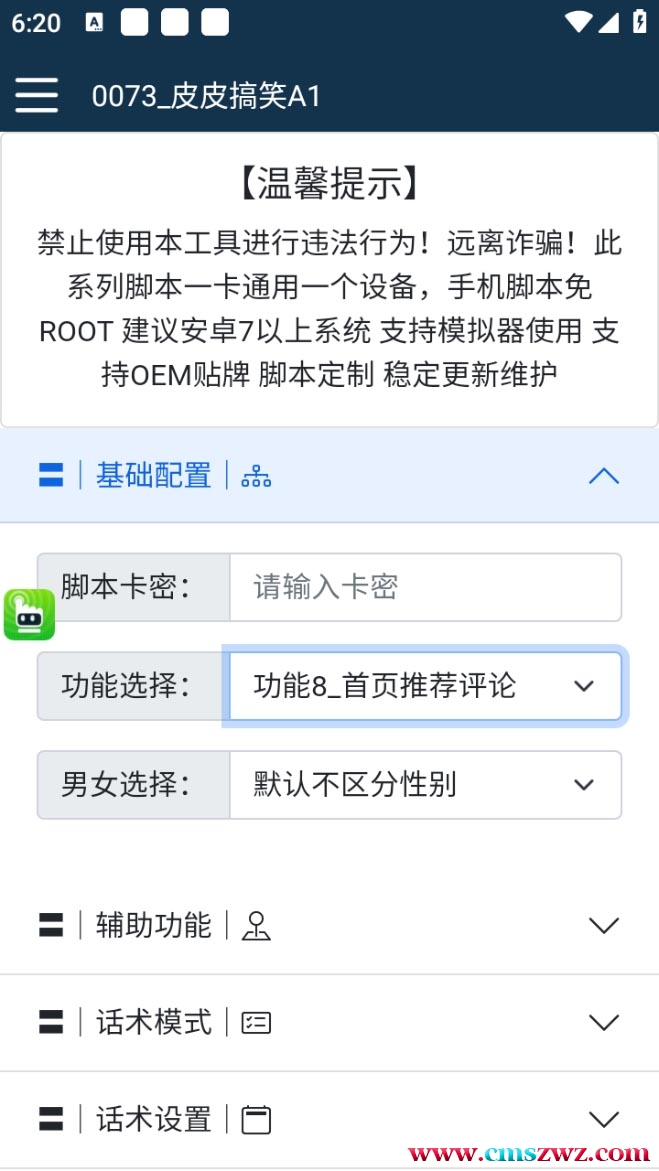Tap the 话术模式 section header
Screen dimensions: 659x1171
coord(330,1022)
